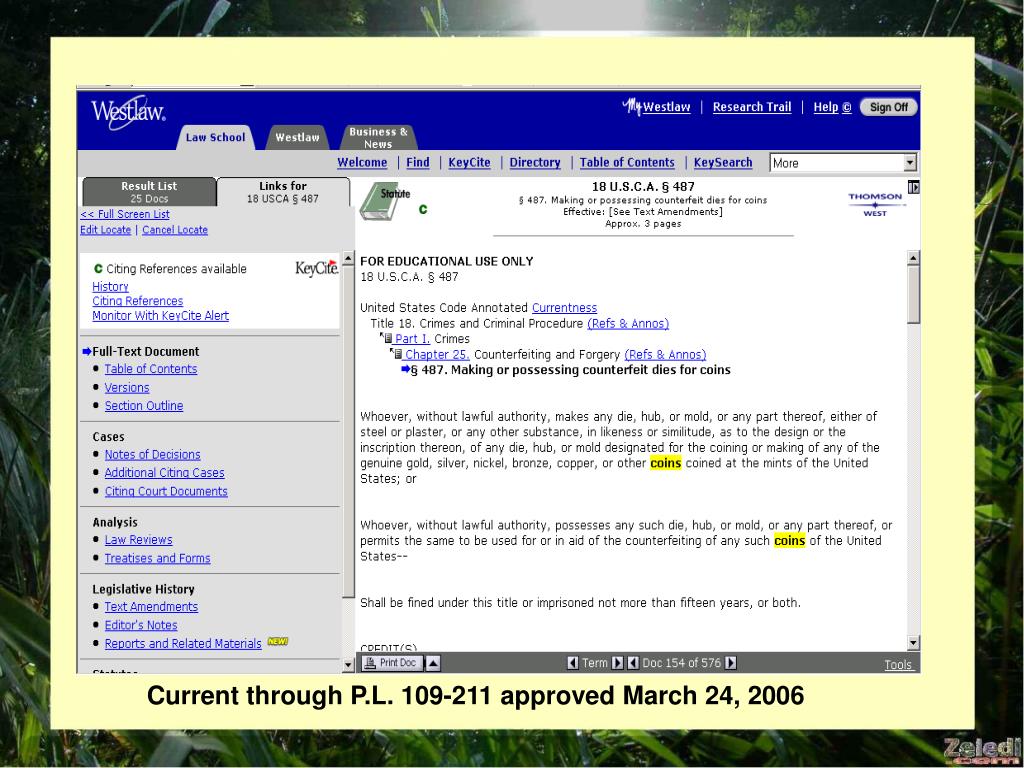Open the Citing References link
The image size is (1024, 768).
coord(138,301)
